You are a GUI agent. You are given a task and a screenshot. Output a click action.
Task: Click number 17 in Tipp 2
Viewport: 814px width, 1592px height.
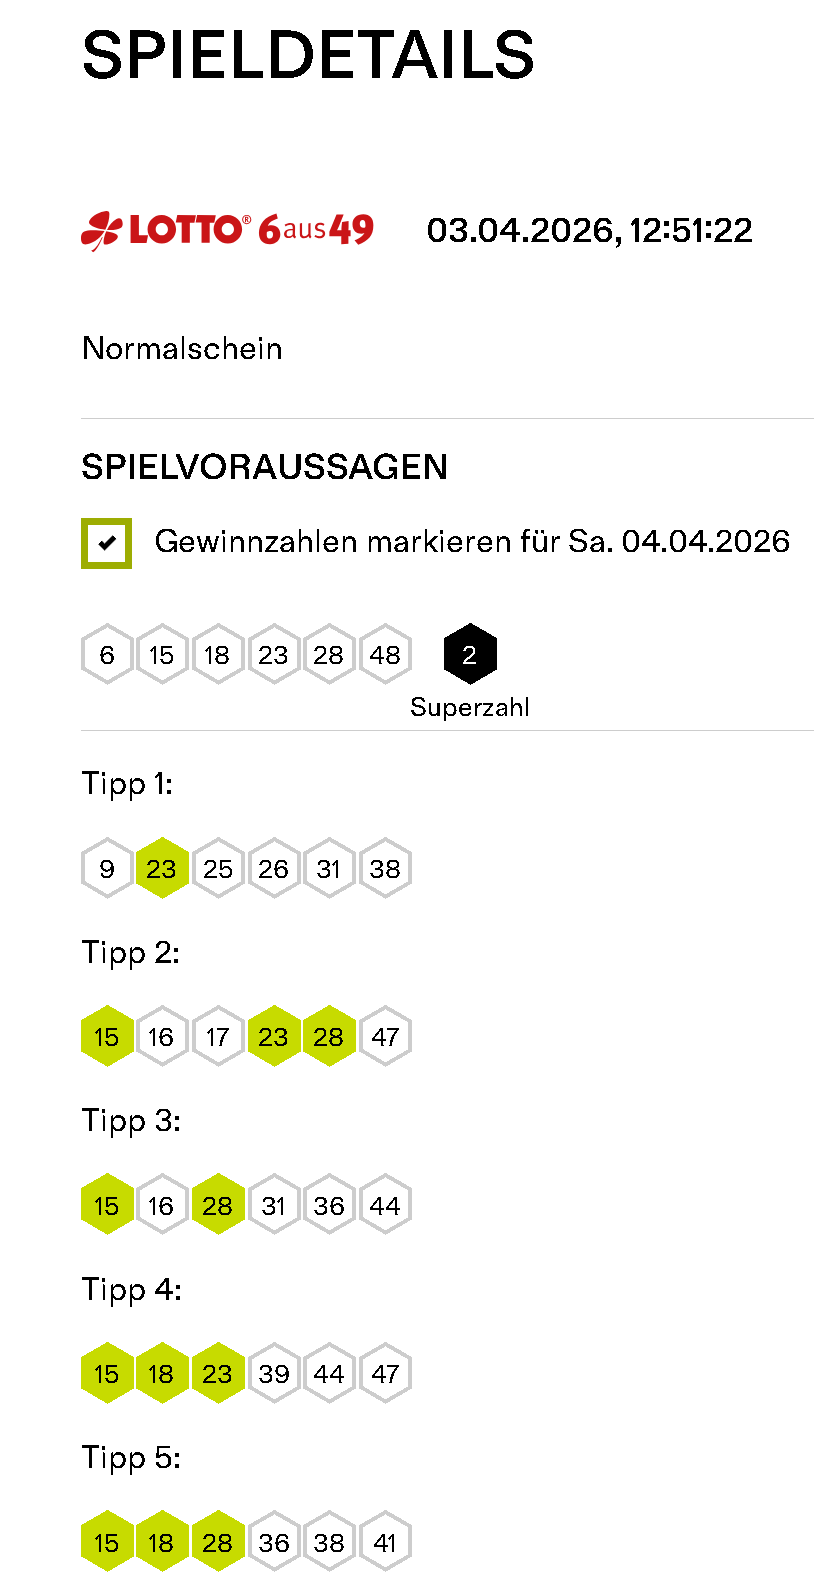pos(218,1037)
